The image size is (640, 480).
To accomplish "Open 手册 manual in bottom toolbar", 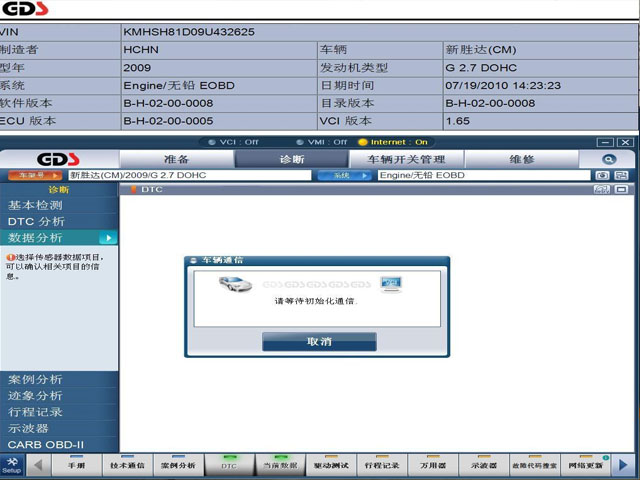I will [x=76, y=465].
